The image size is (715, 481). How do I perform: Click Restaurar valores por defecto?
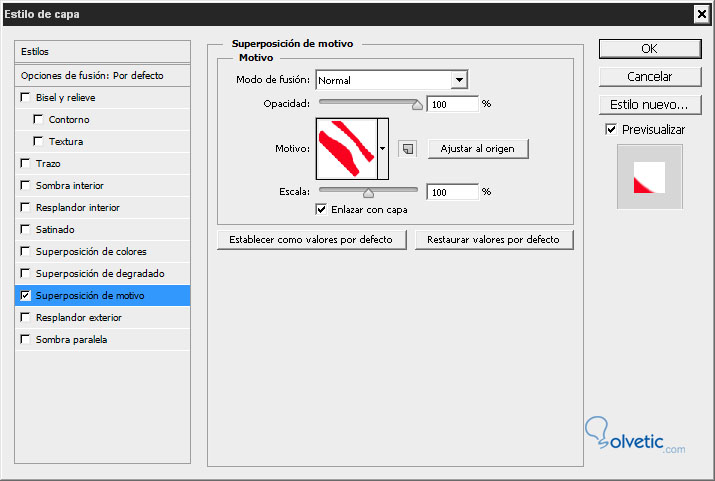pyautogui.click(x=494, y=240)
